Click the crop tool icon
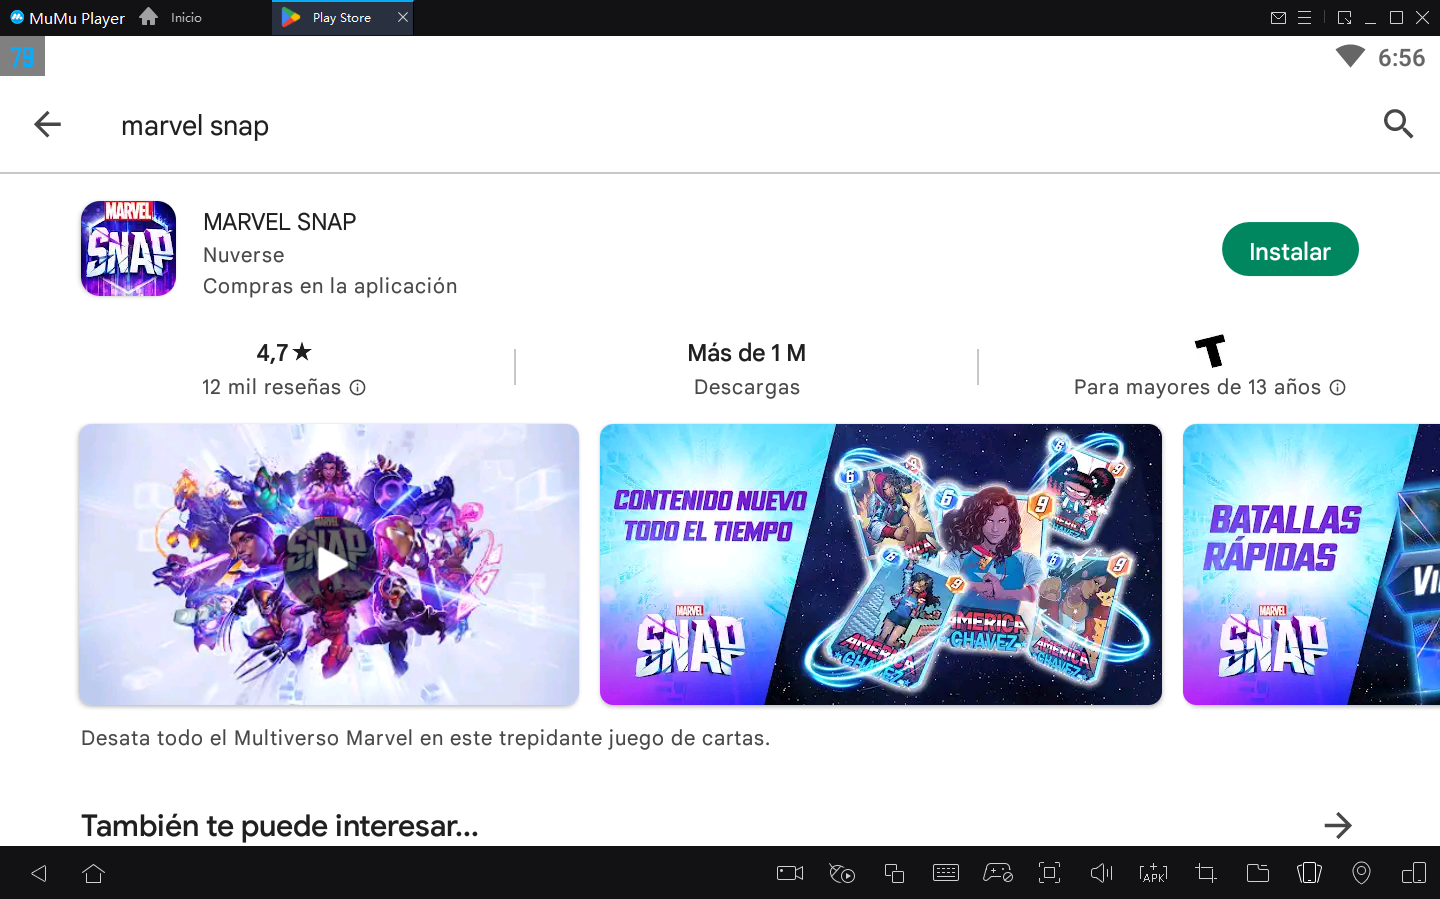This screenshot has height=899, width=1440. point(1206,874)
